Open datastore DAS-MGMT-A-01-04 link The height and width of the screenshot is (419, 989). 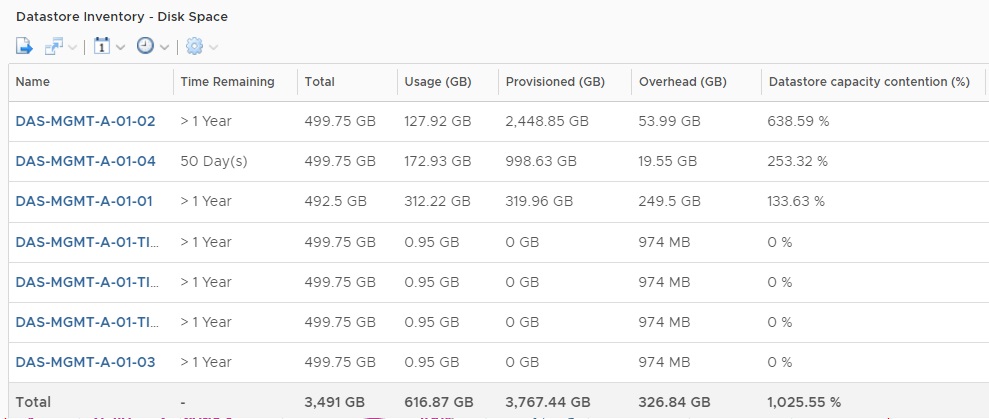85,162
